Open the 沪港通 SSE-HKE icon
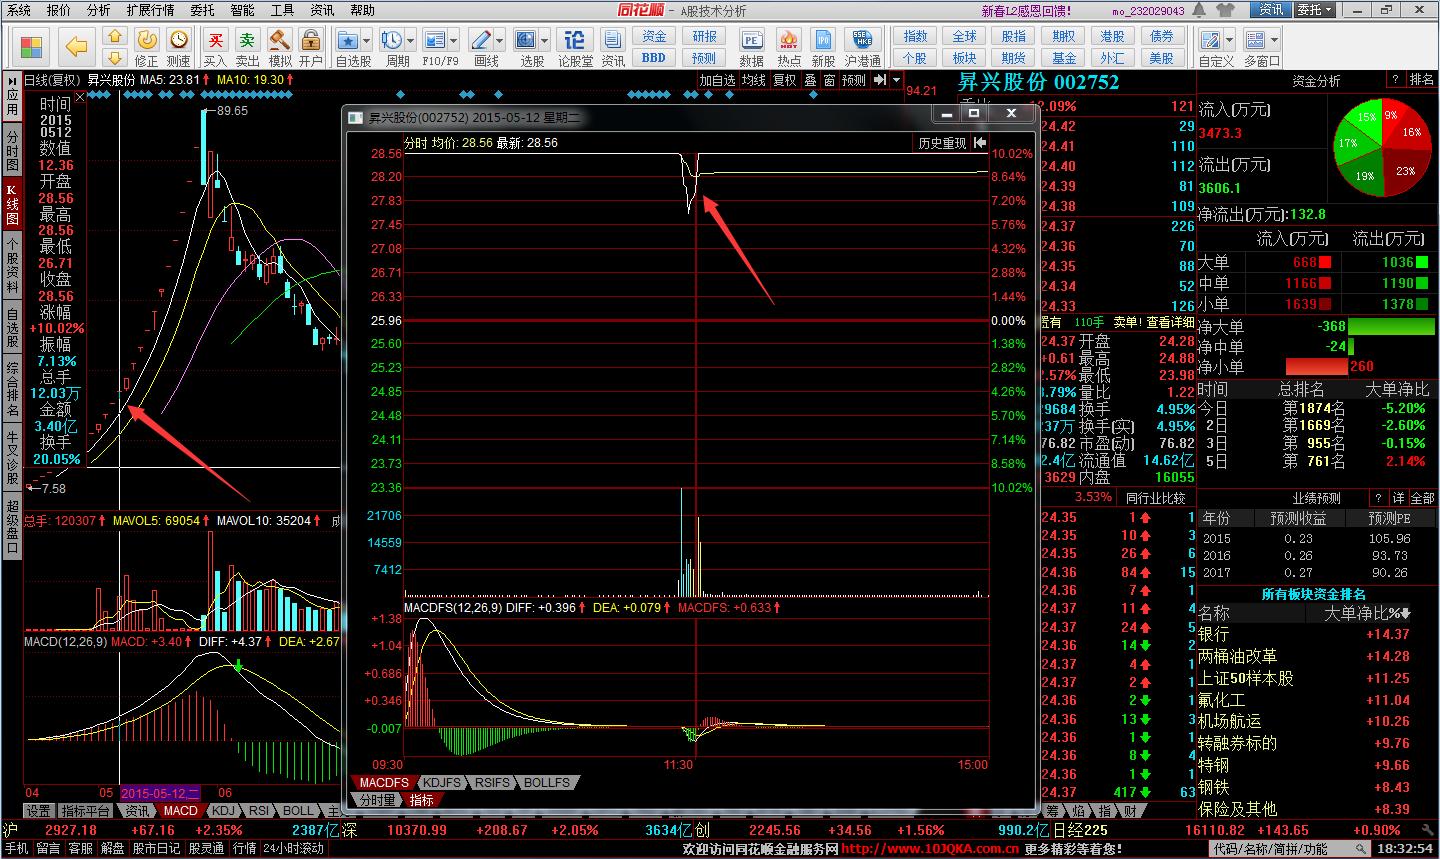The height and width of the screenshot is (859, 1440). (862, 47)
